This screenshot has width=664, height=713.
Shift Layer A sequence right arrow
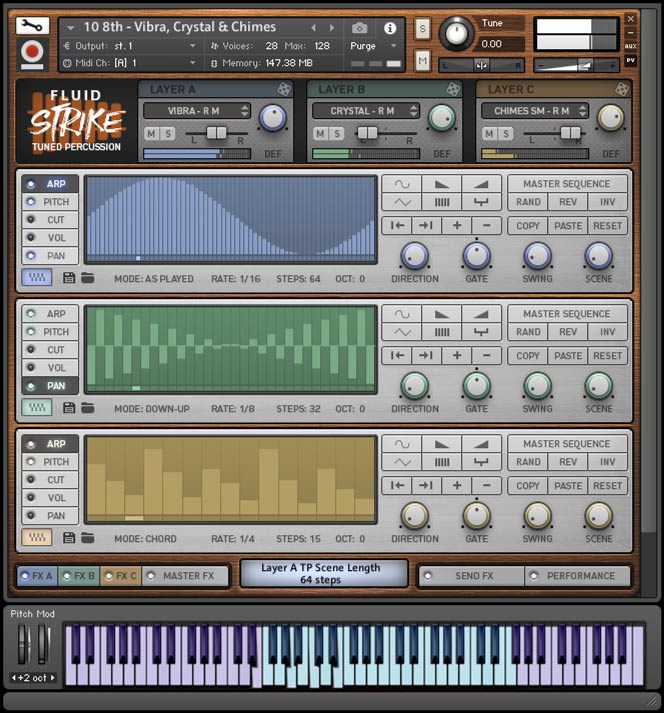[x=426, y=226]
